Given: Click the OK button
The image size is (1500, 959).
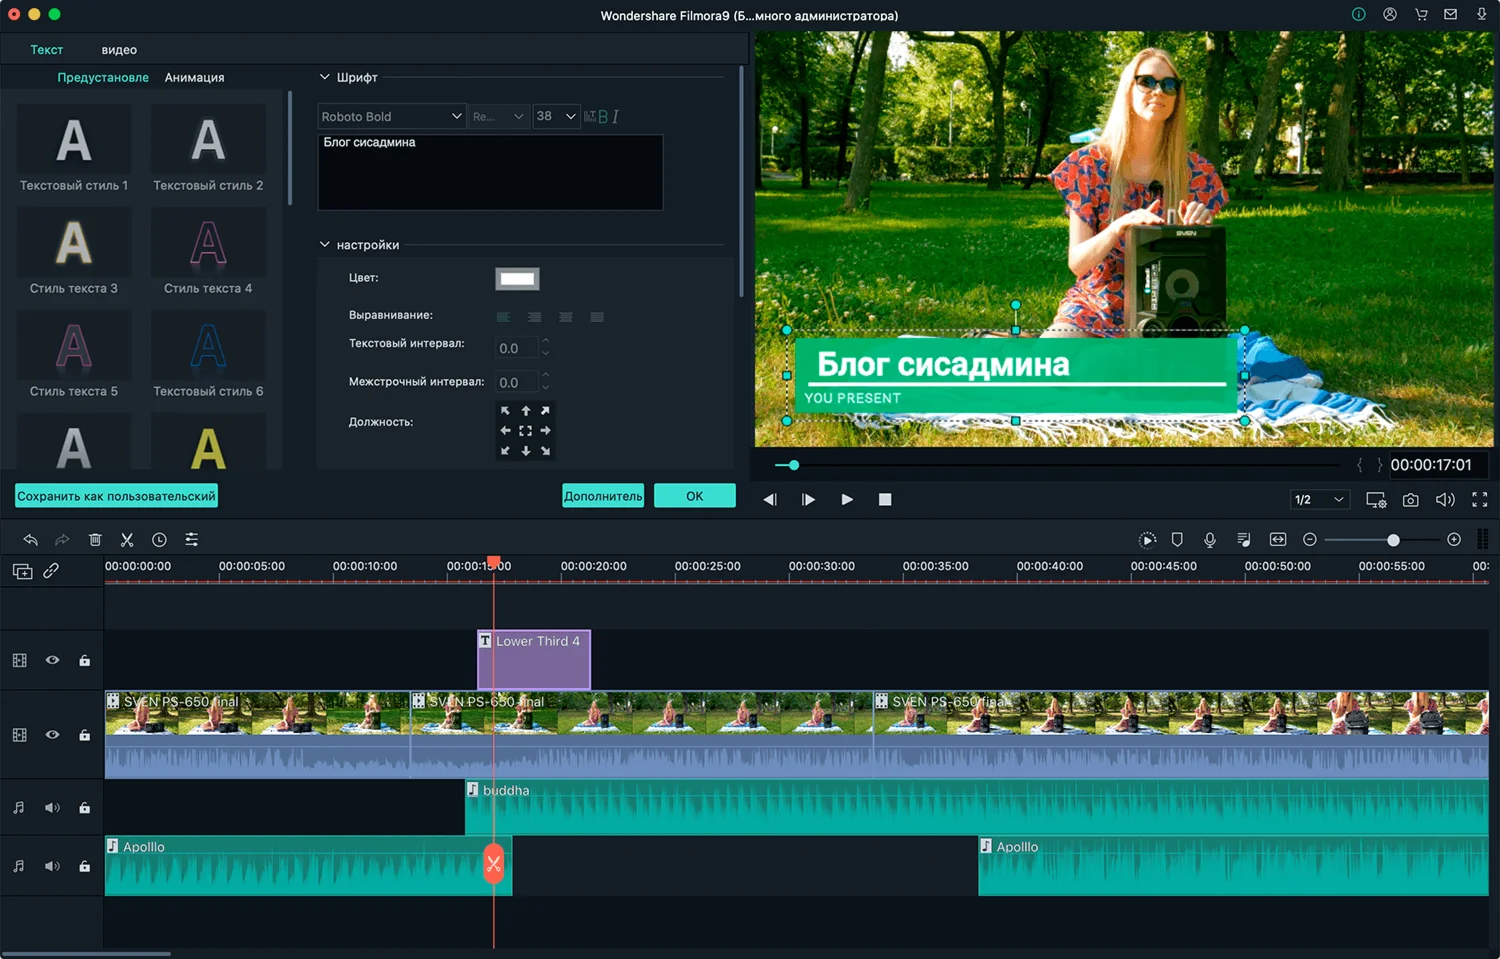Looking at the screenshot, I should pos(694,496).
